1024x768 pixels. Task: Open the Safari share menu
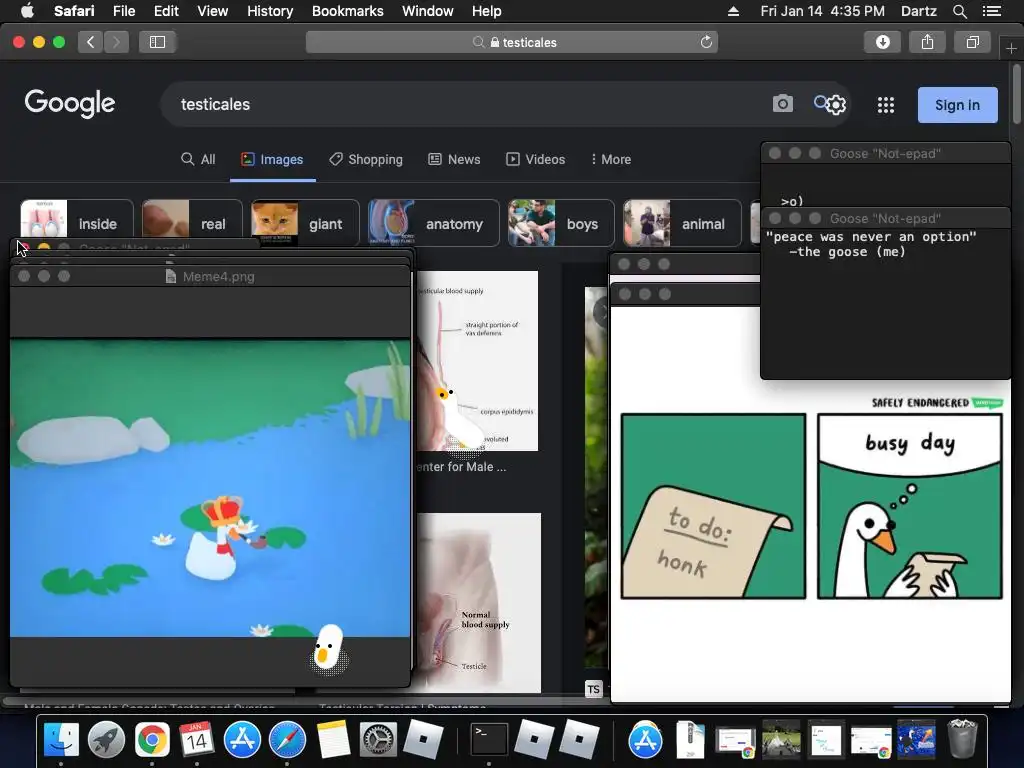click(x=927, y=42)
